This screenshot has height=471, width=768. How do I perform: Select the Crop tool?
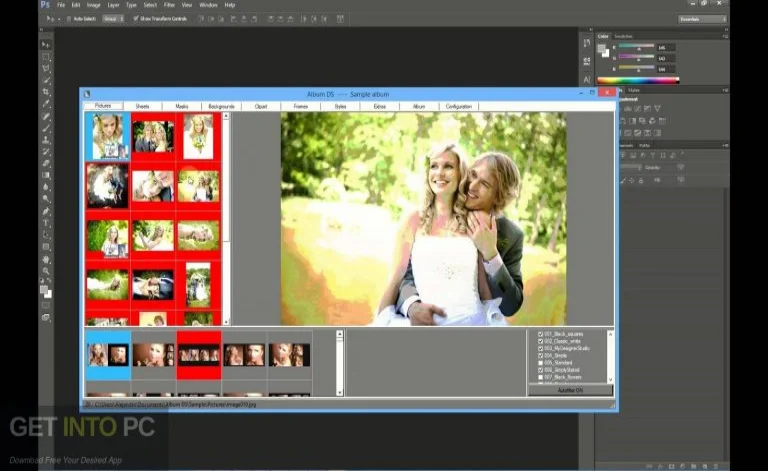point(46,92)
